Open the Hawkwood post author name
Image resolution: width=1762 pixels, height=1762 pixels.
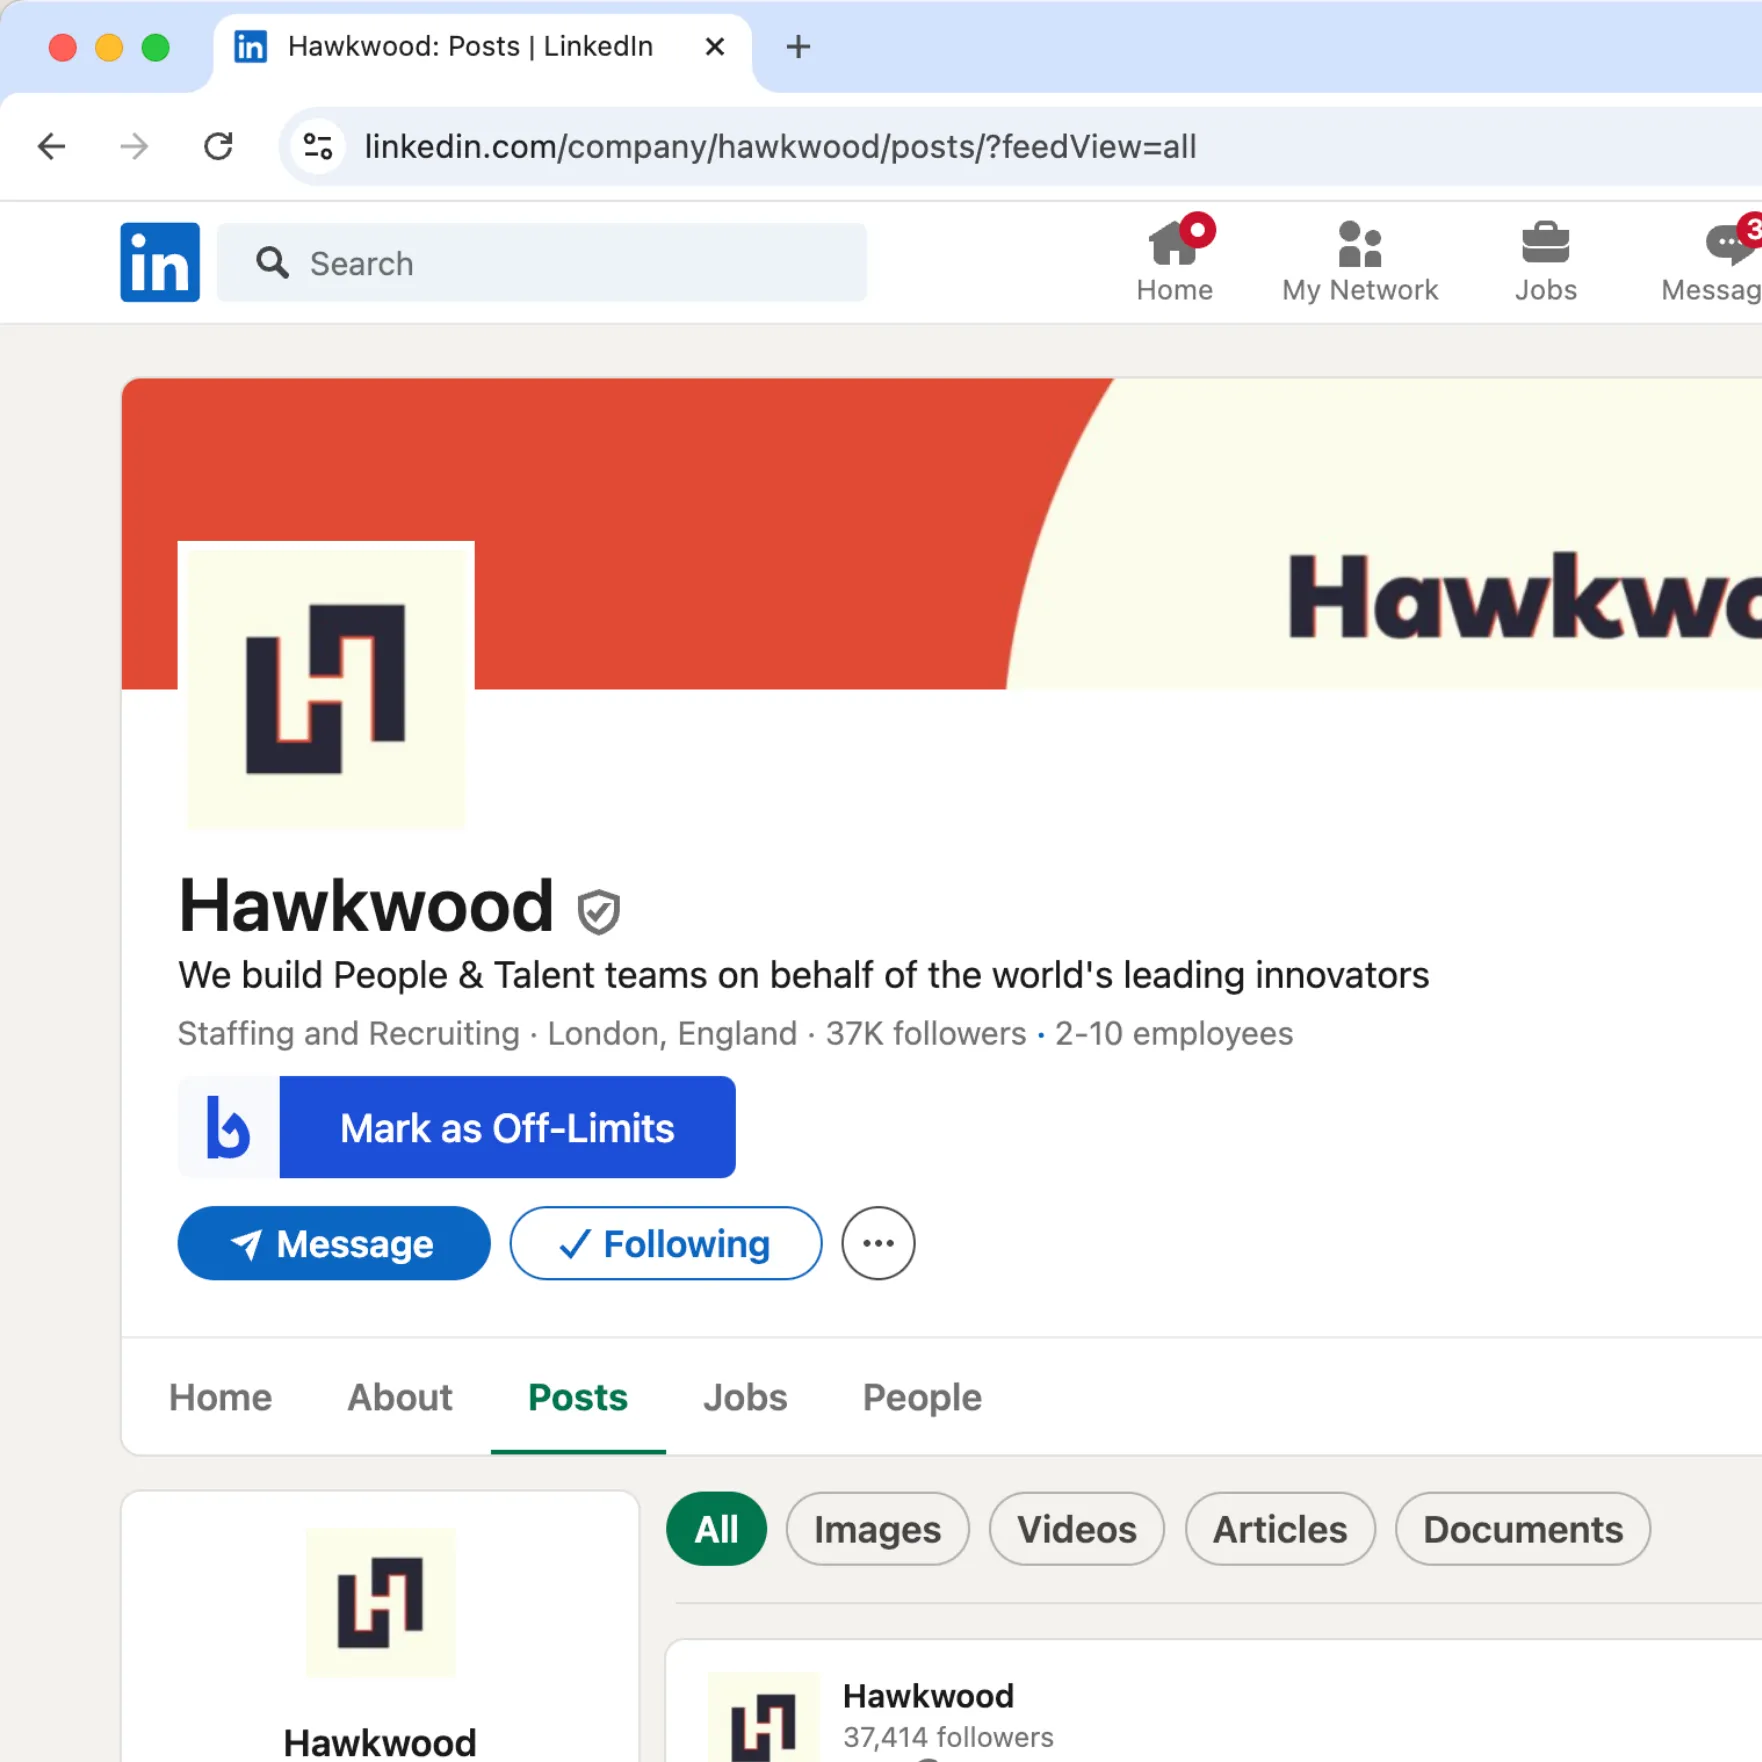pos(928,1695)
